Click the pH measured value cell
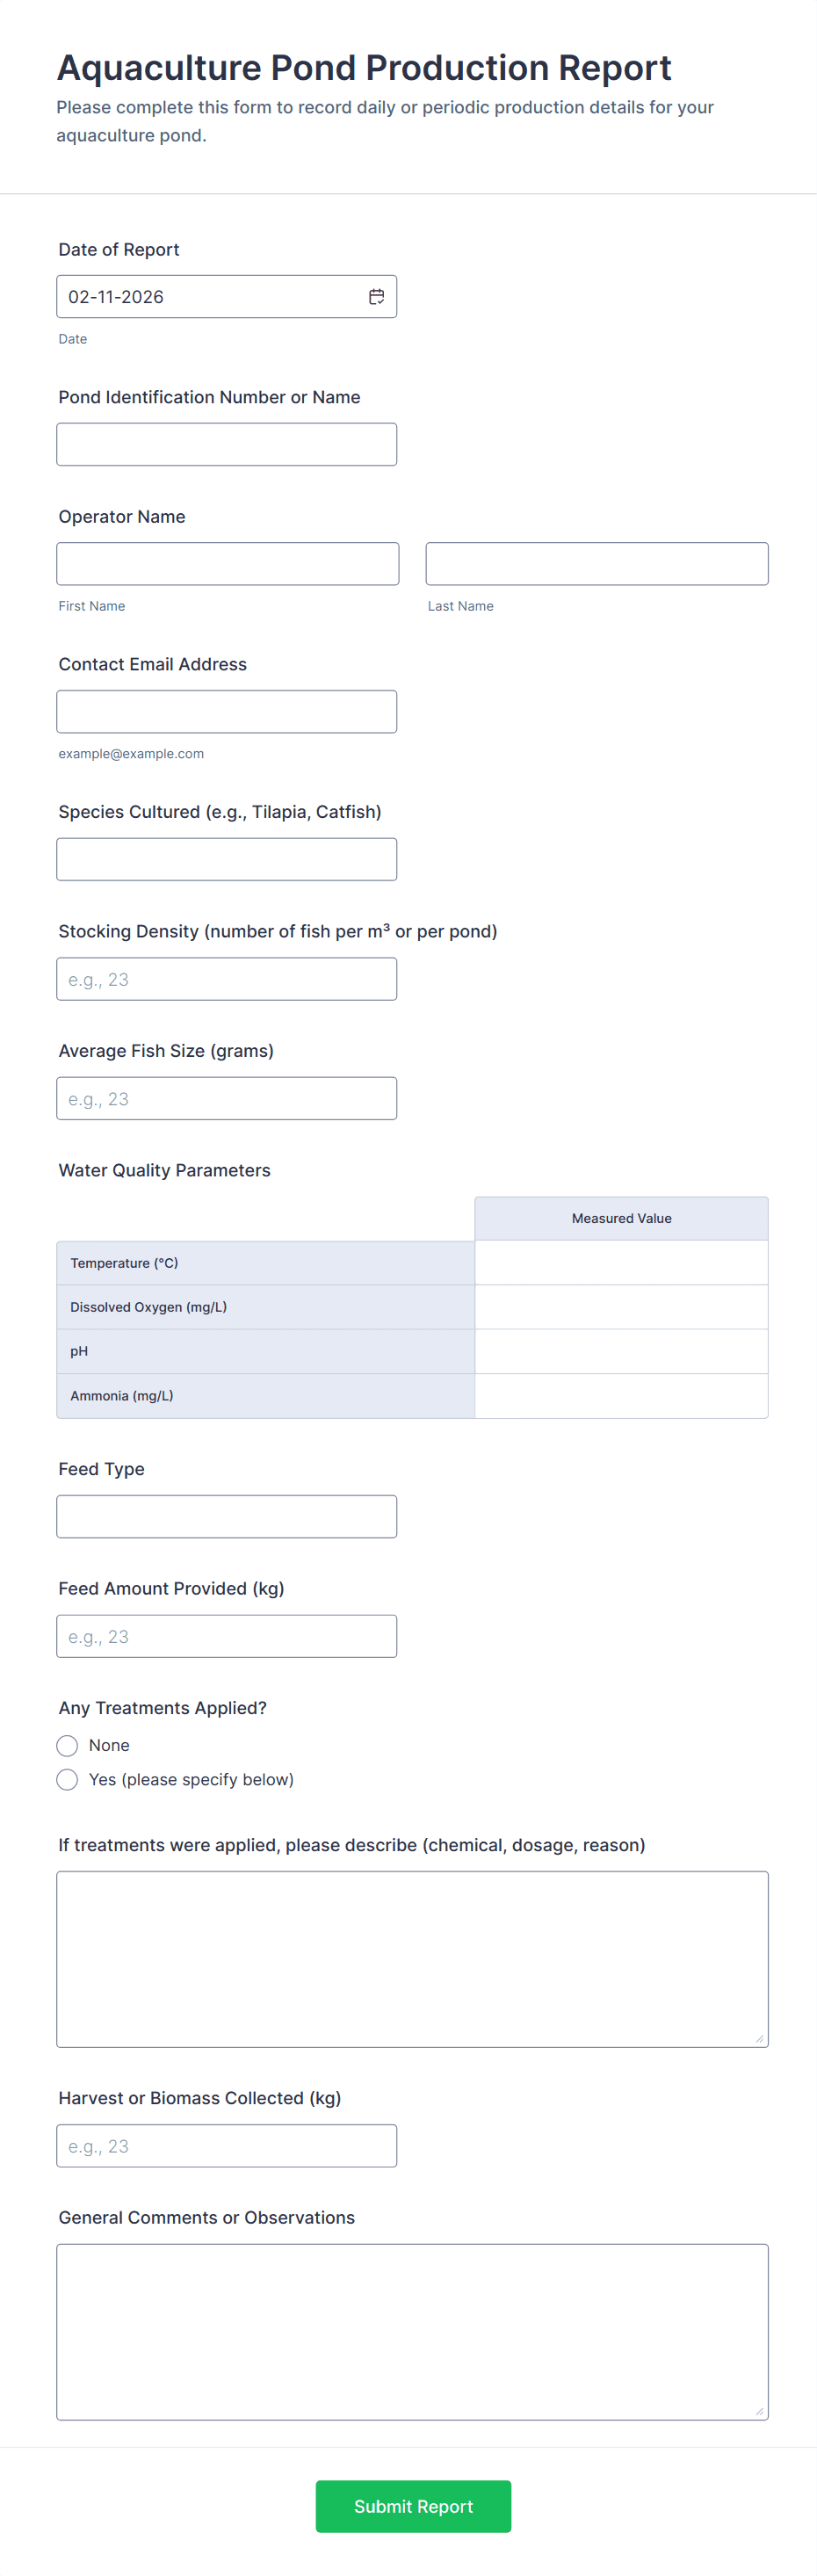 coord(621,1351)
